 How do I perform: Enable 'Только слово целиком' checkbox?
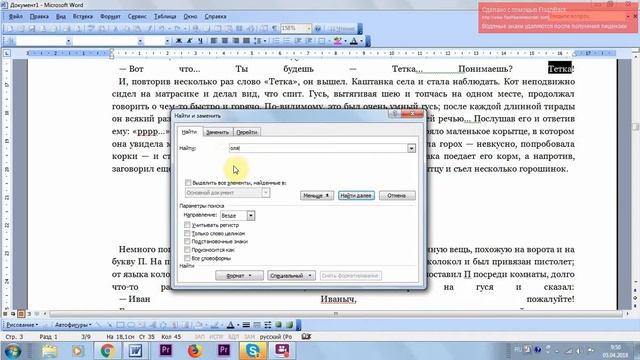click(x=187, y=233)
